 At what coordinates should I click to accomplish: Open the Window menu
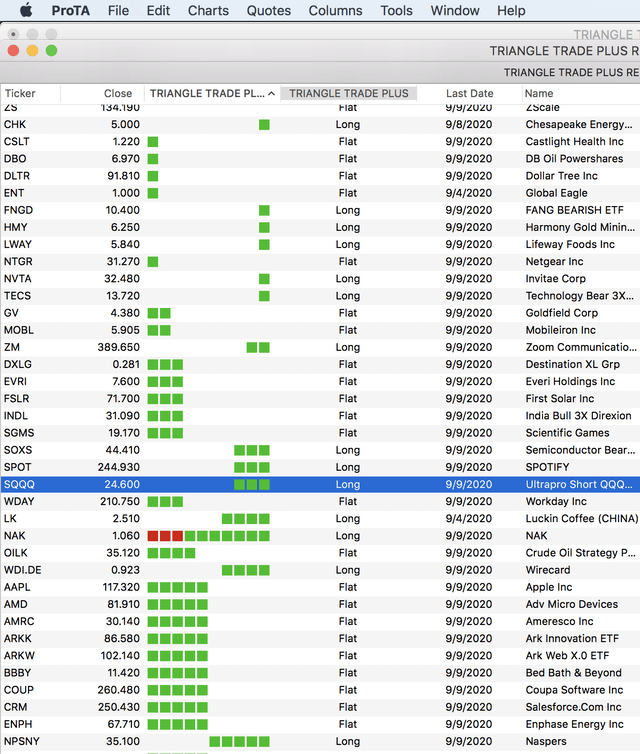point(455,11)
